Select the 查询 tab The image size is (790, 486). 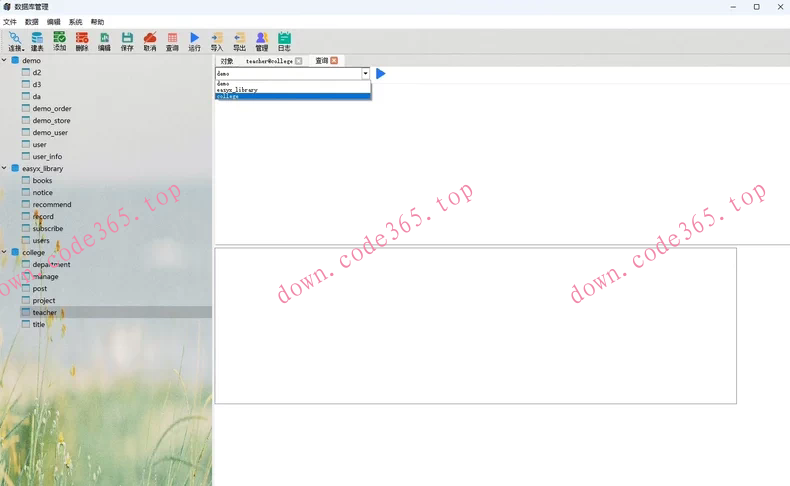point(321,60)
